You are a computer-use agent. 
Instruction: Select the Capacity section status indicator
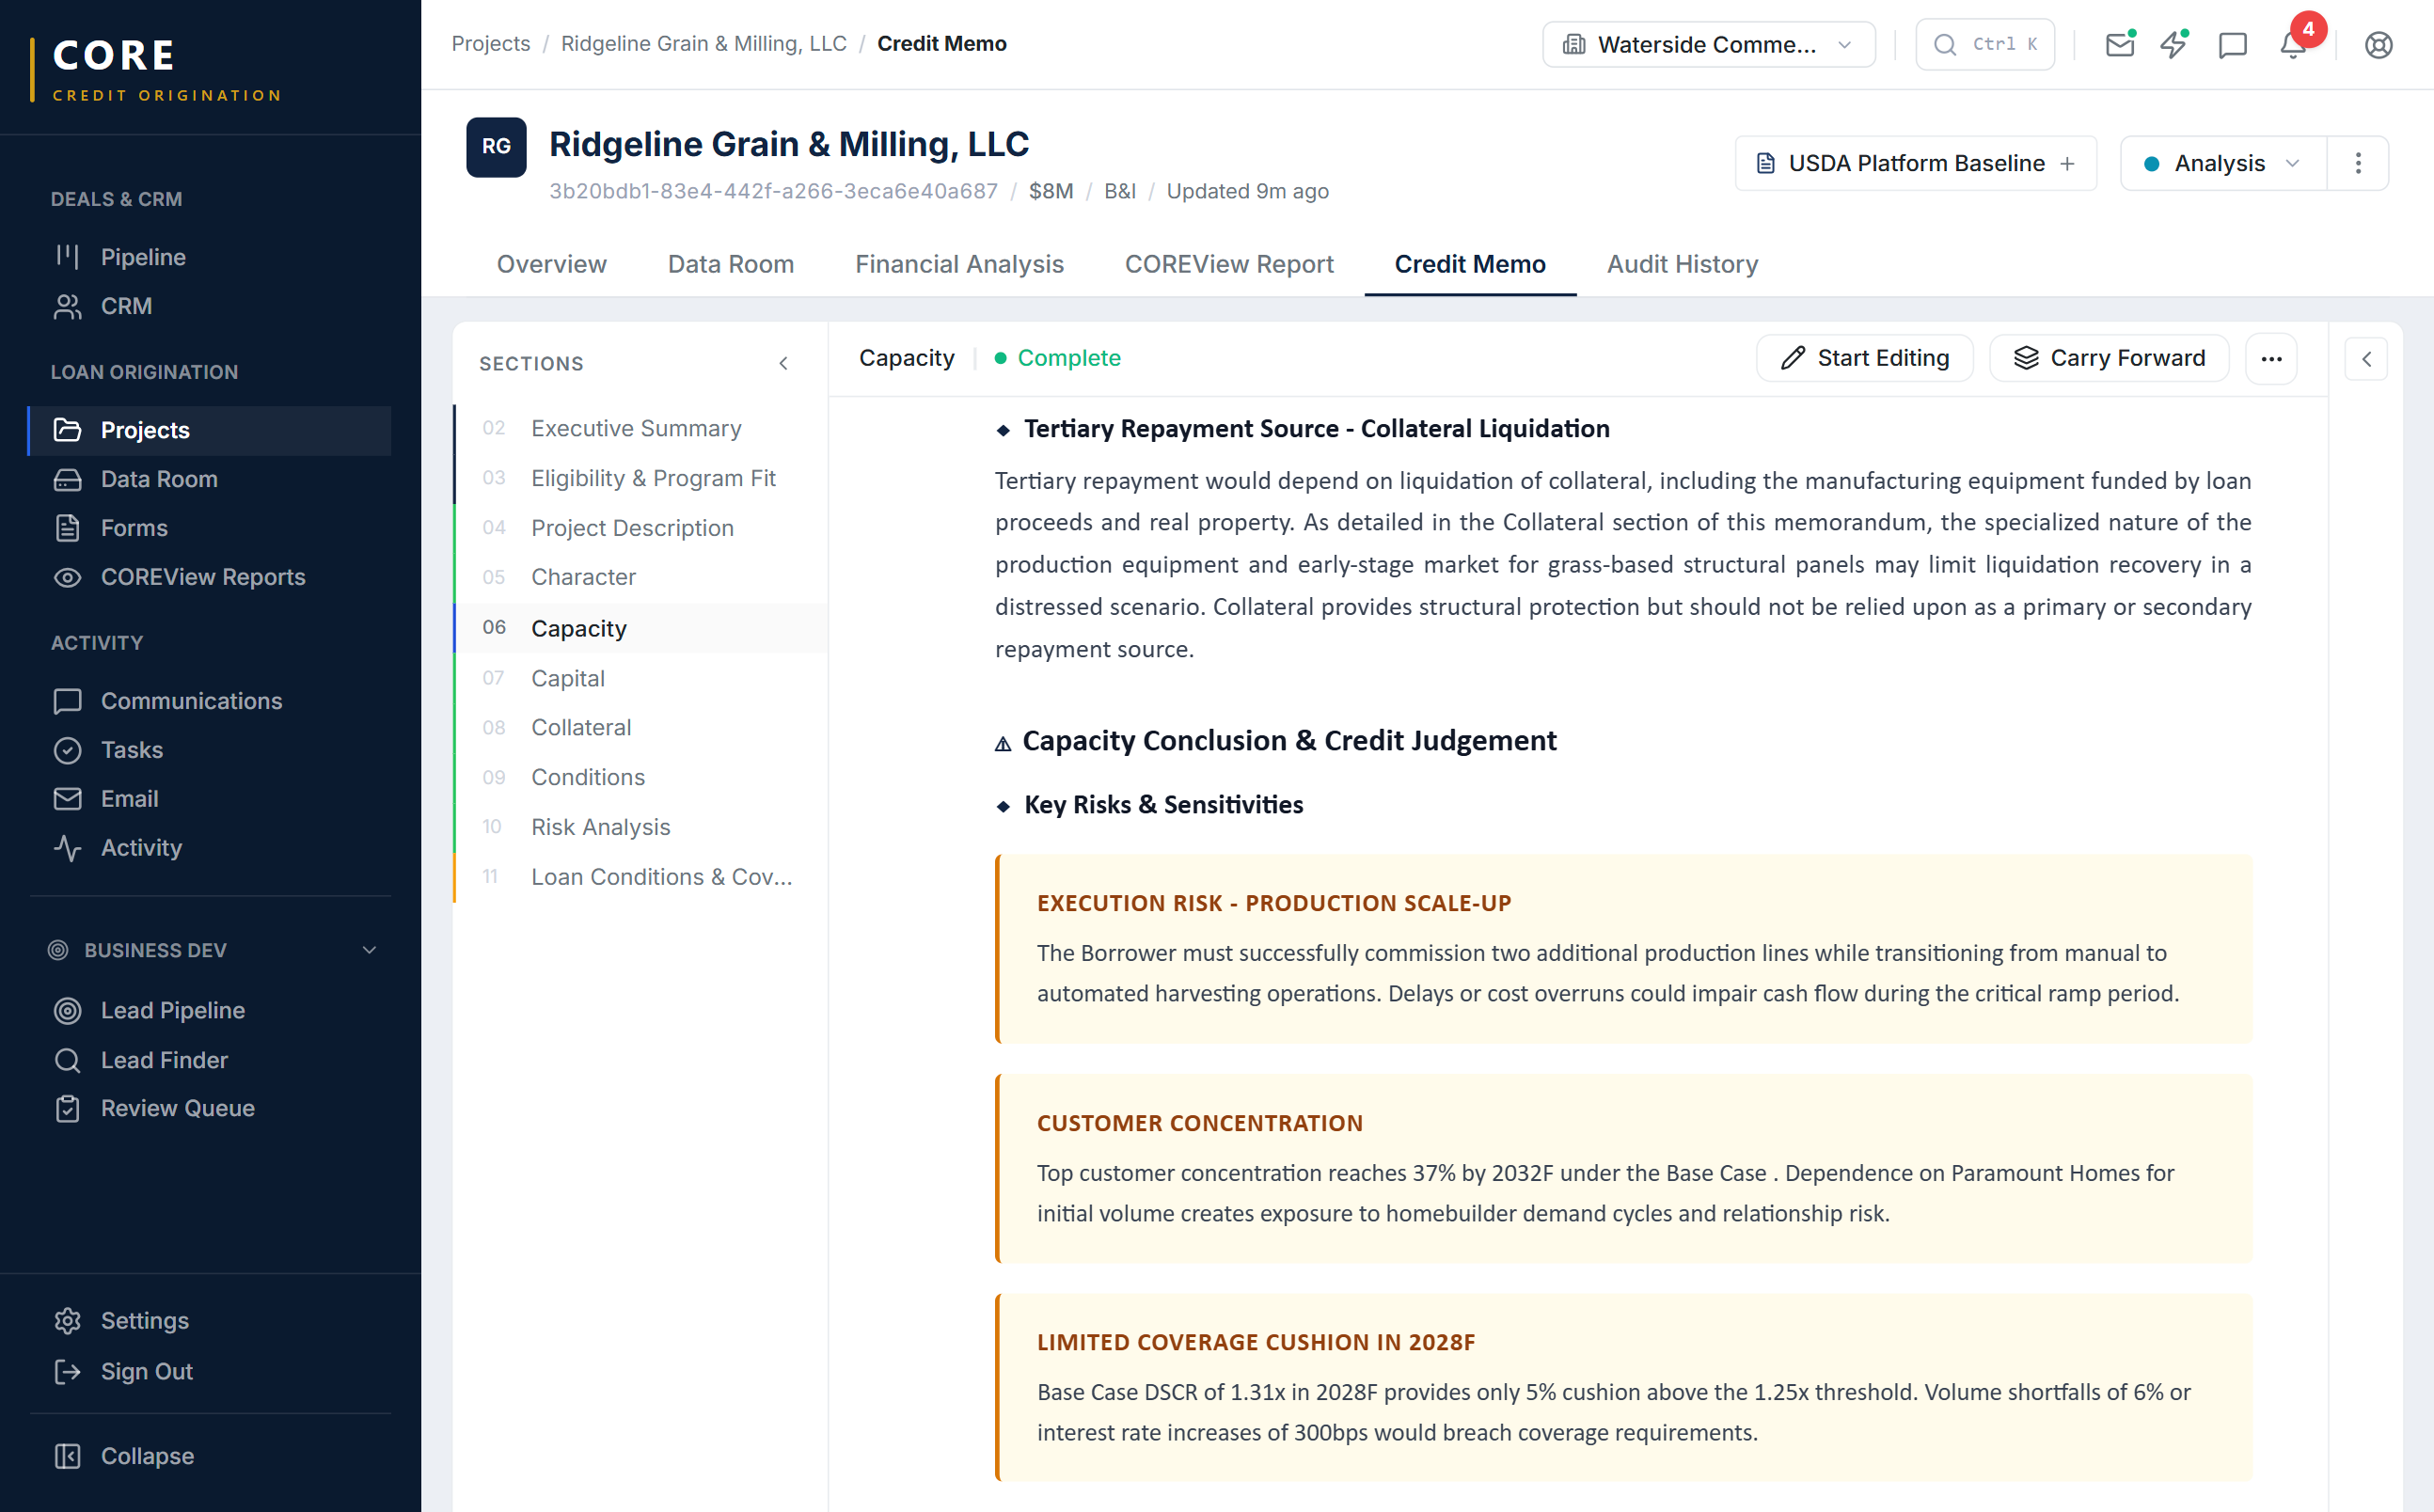click(x=1057, y=358)
